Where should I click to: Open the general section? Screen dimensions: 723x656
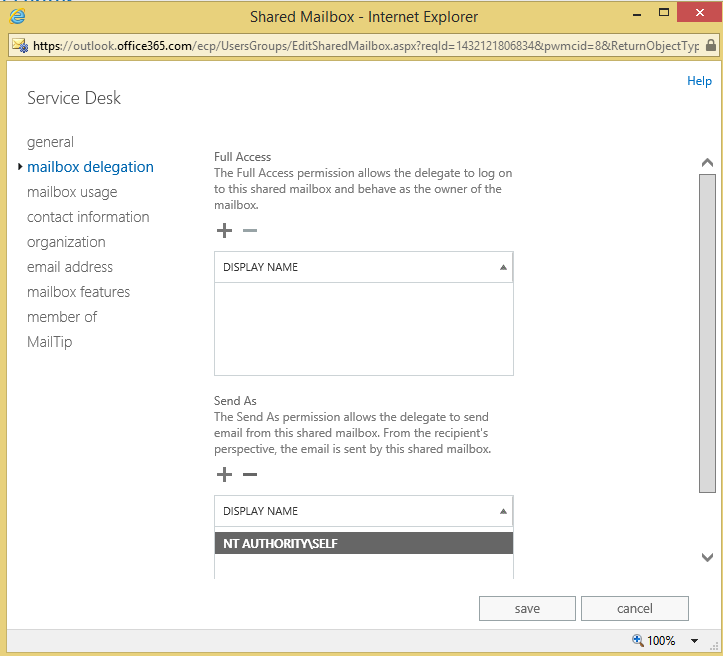[x=50, y=142]
